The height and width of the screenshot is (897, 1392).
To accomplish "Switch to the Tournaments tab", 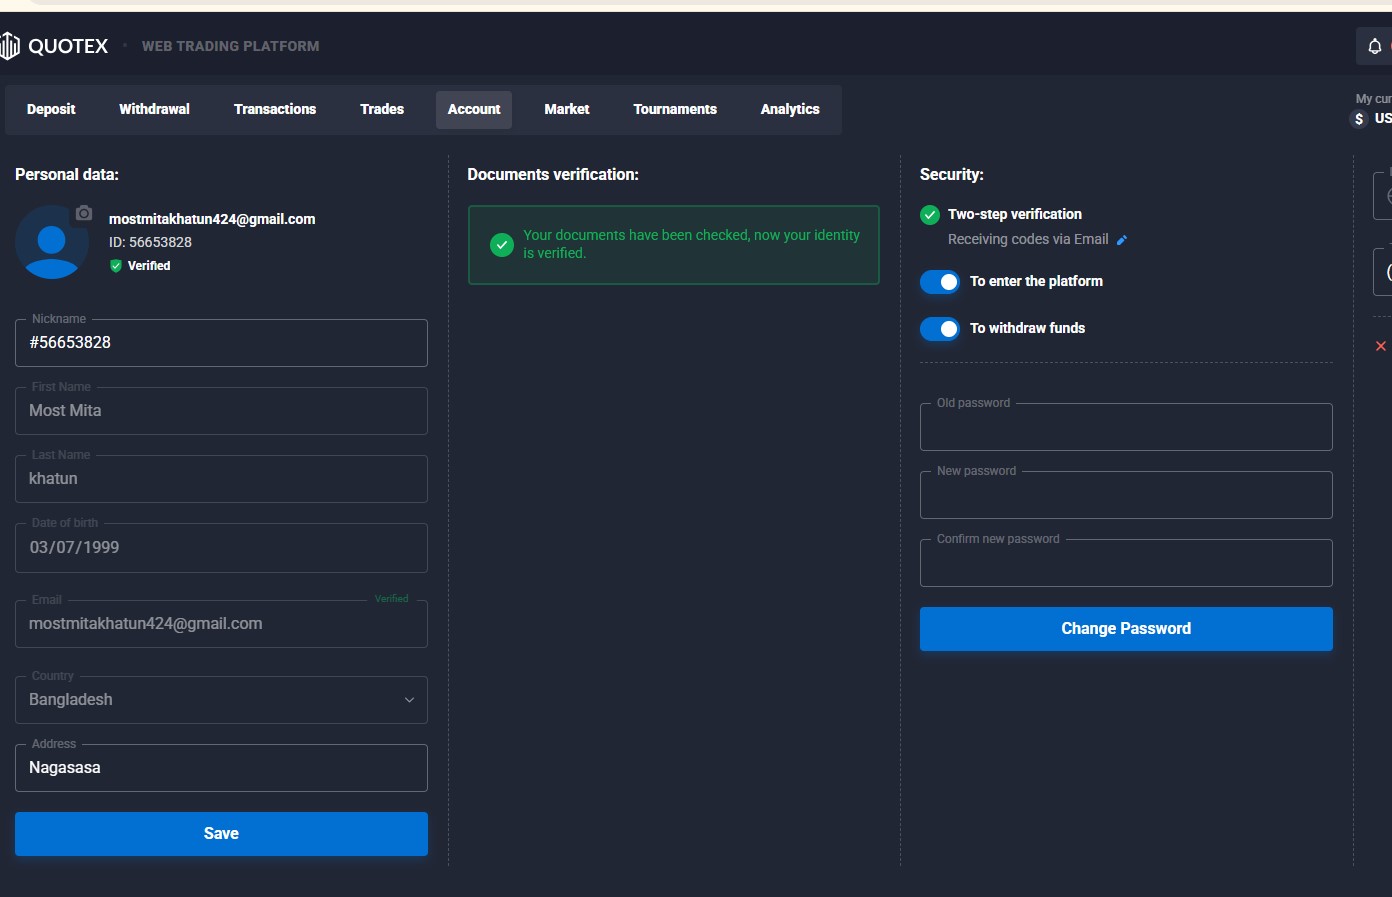I will click(x=675, y=109).
